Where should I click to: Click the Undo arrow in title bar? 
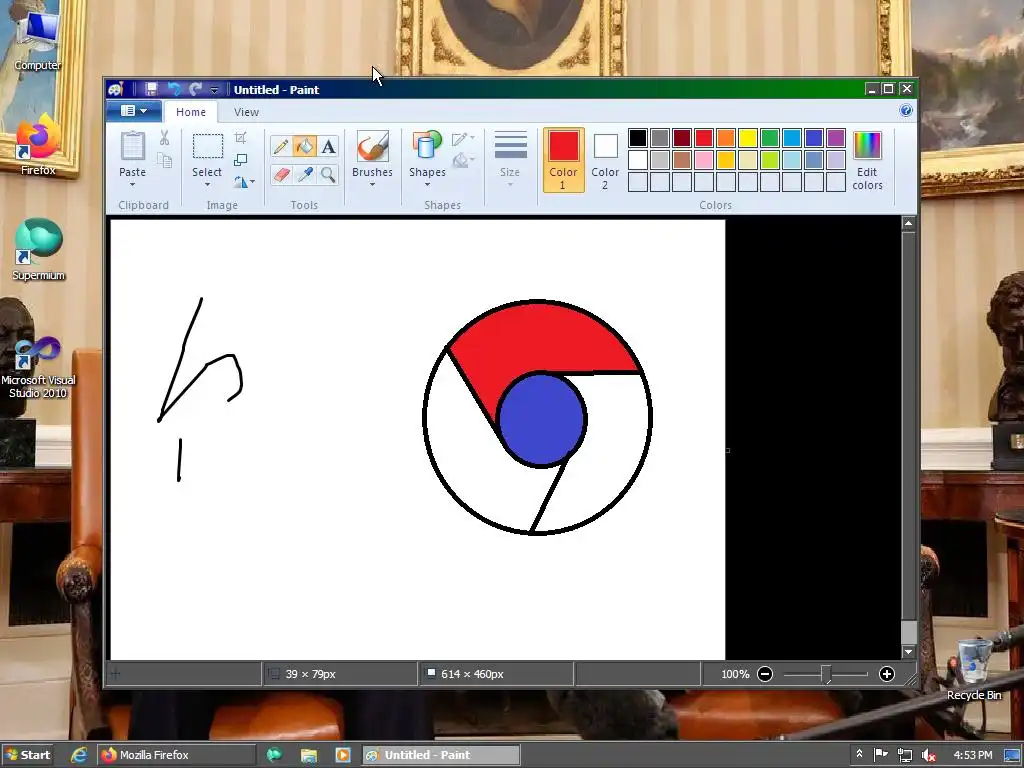pyautogui.click(x=174, y=89)
